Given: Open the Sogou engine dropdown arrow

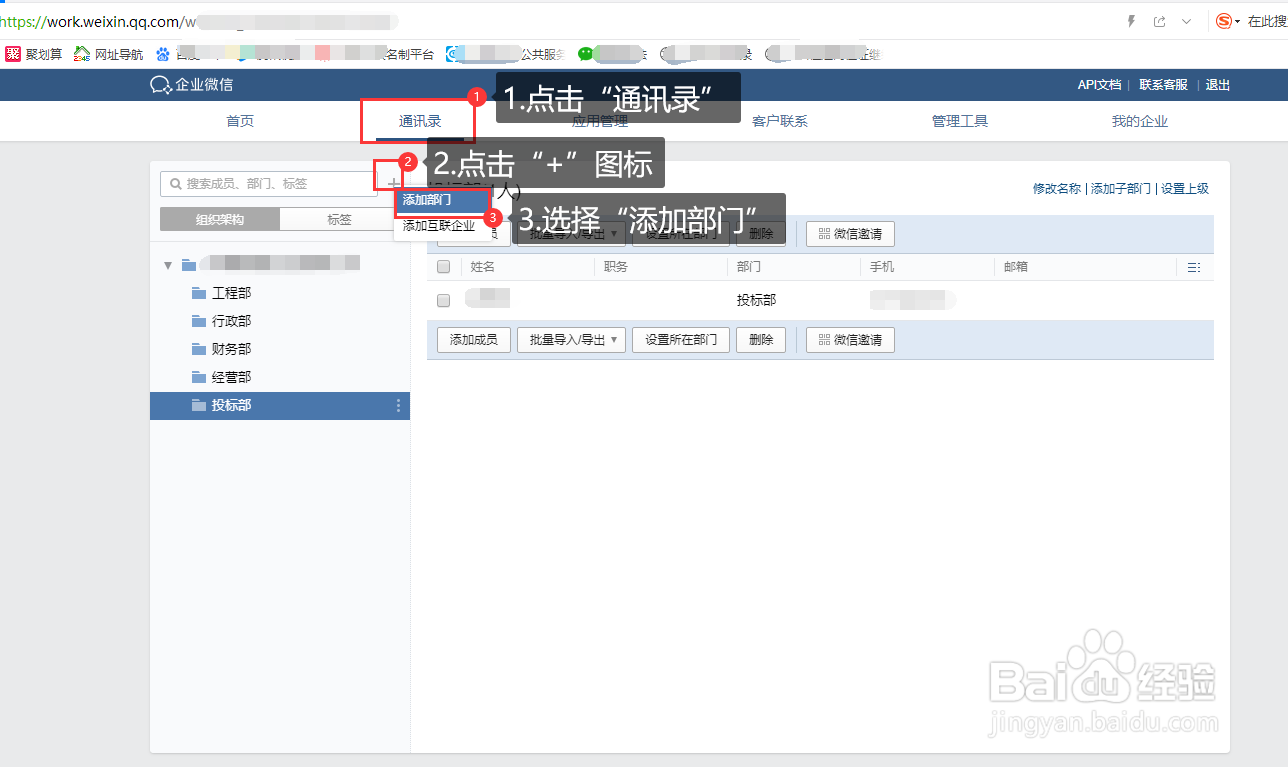Looking at the screenshot, I should point(1237,21).
